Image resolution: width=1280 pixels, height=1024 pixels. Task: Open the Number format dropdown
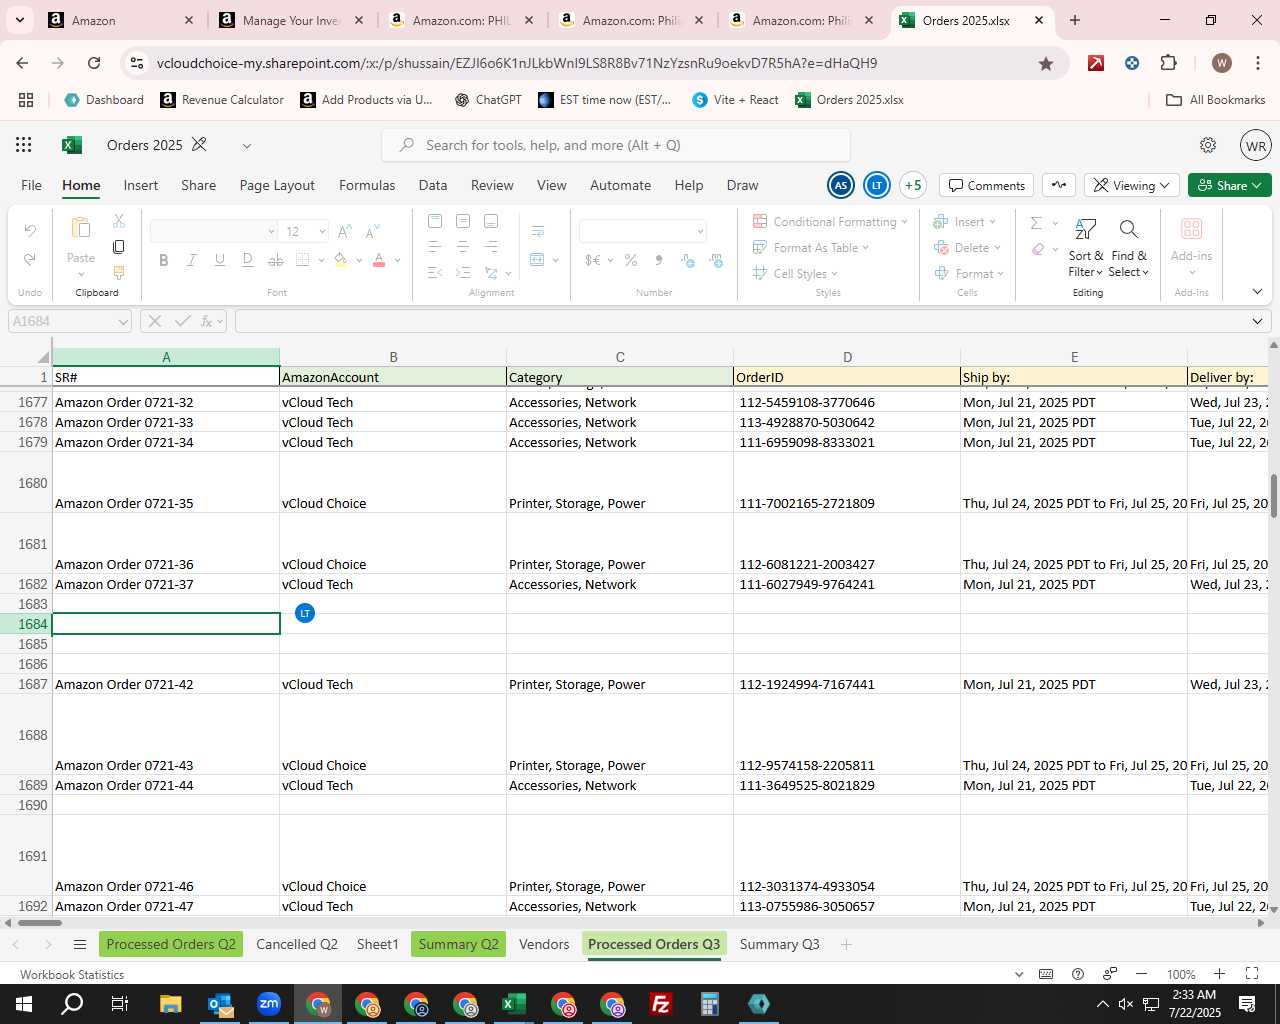(x=700, y=232)
